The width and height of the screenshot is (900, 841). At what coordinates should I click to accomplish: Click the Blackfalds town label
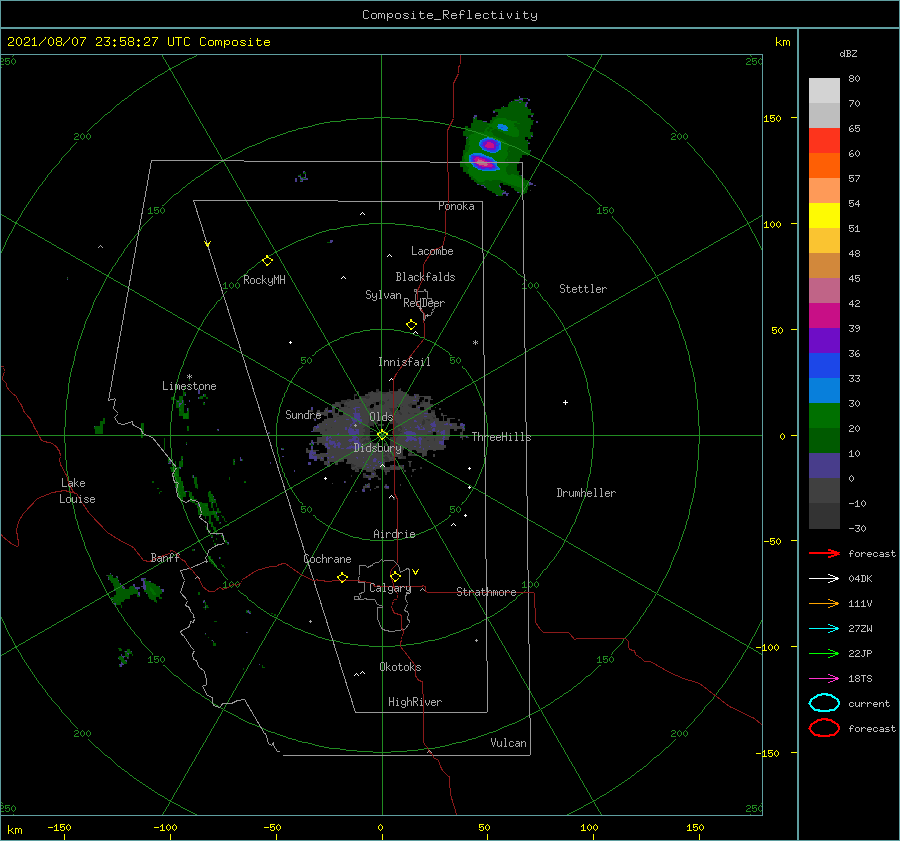[425, 277]
